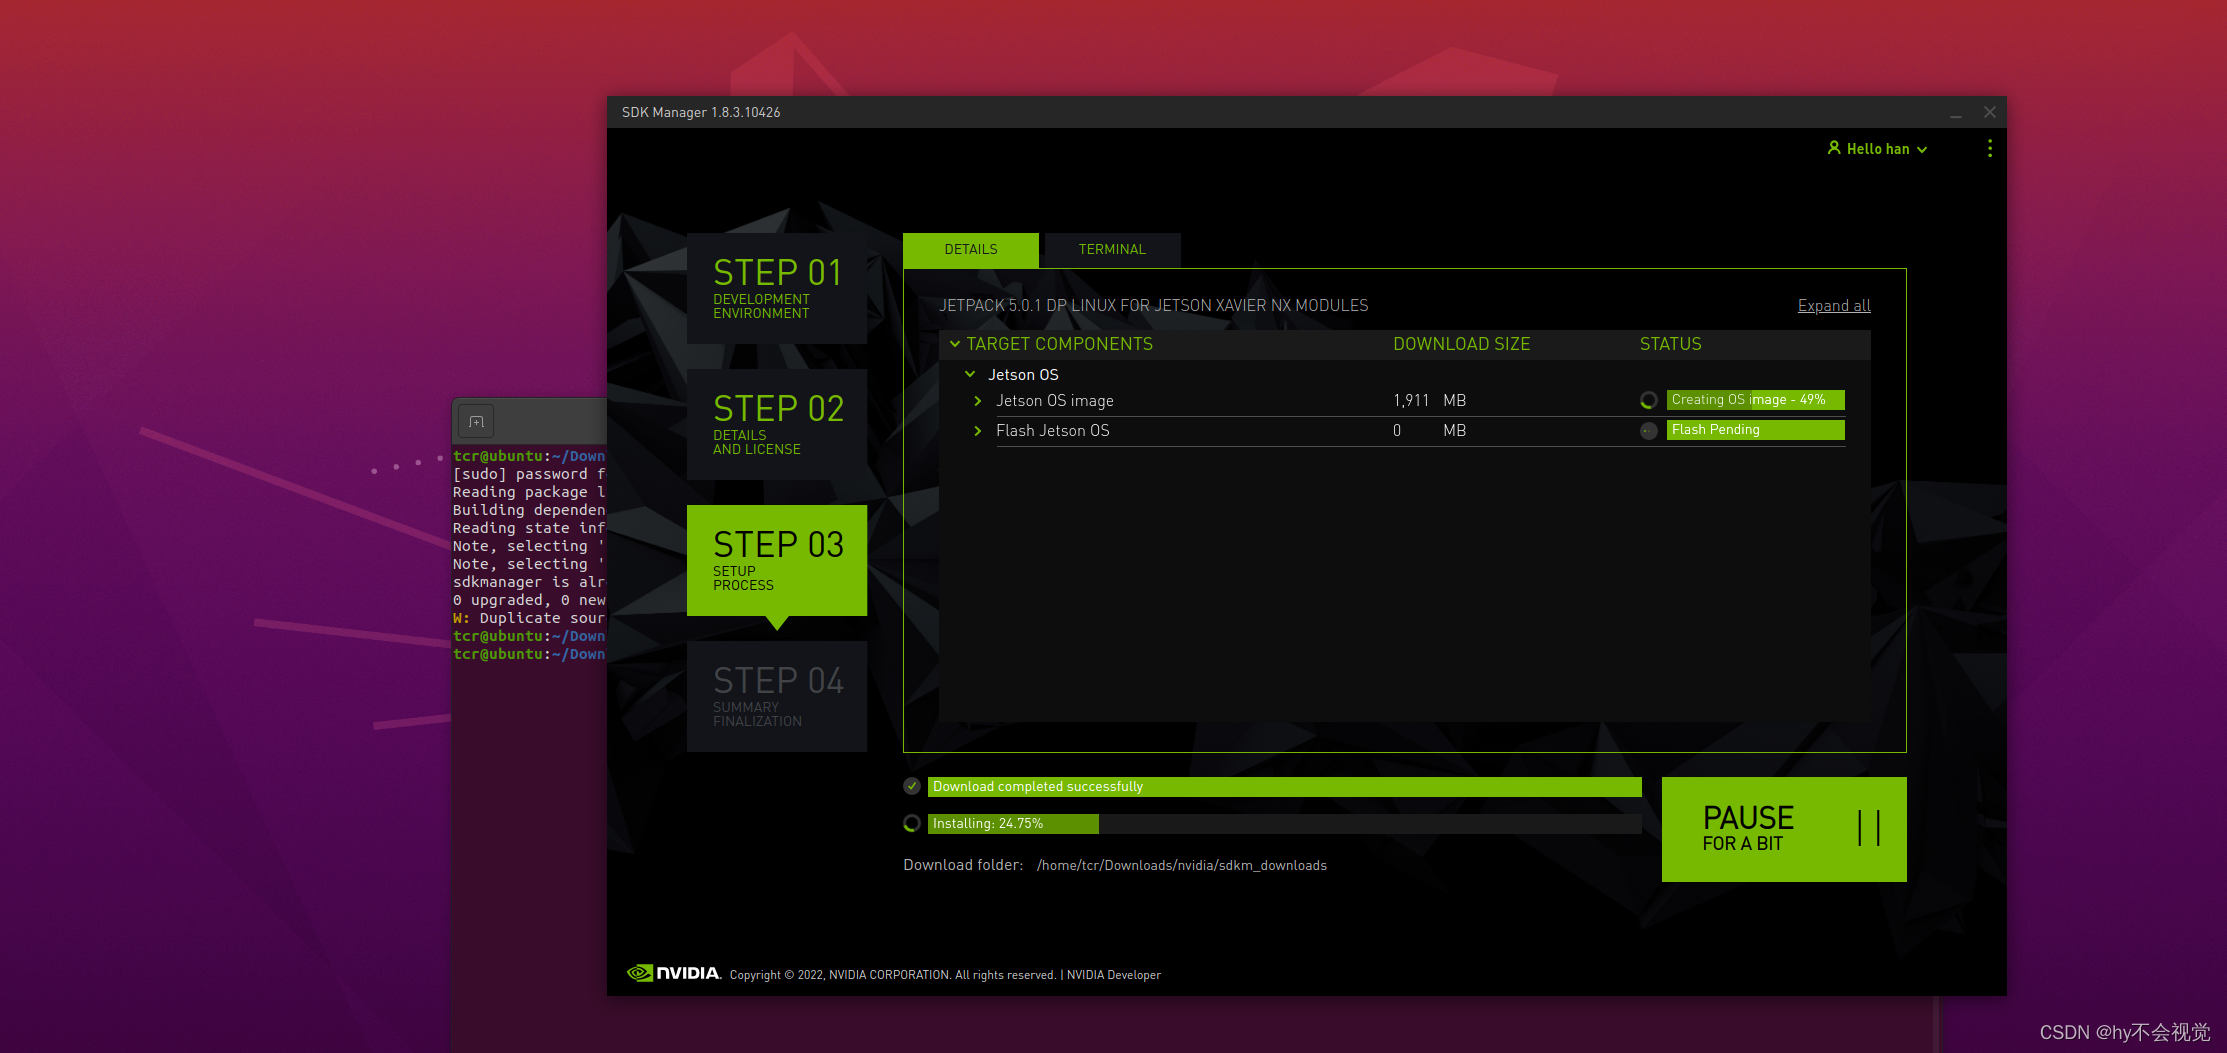
Task: Click the NVIDIA logo
Action: tap(673, 973)
